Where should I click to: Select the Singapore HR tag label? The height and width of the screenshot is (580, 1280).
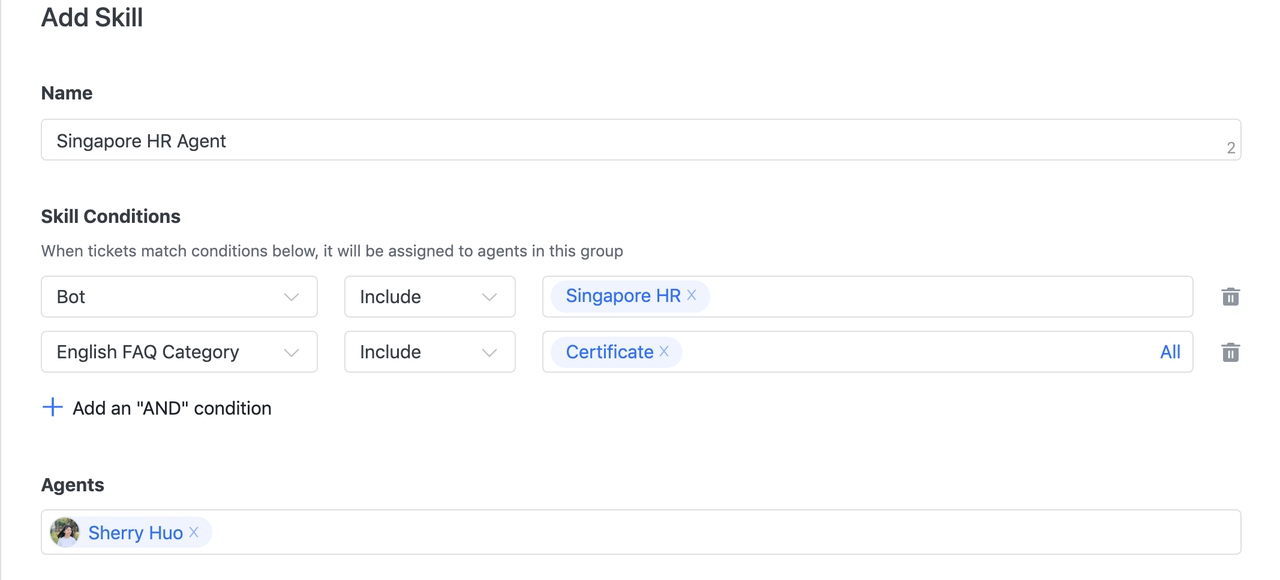pos(622,296)
